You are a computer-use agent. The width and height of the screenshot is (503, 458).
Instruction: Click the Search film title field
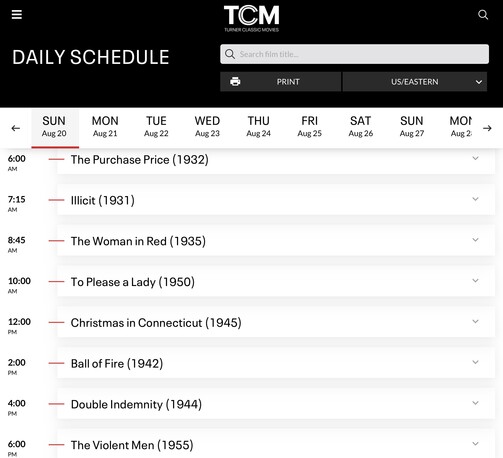pos(354,54)
